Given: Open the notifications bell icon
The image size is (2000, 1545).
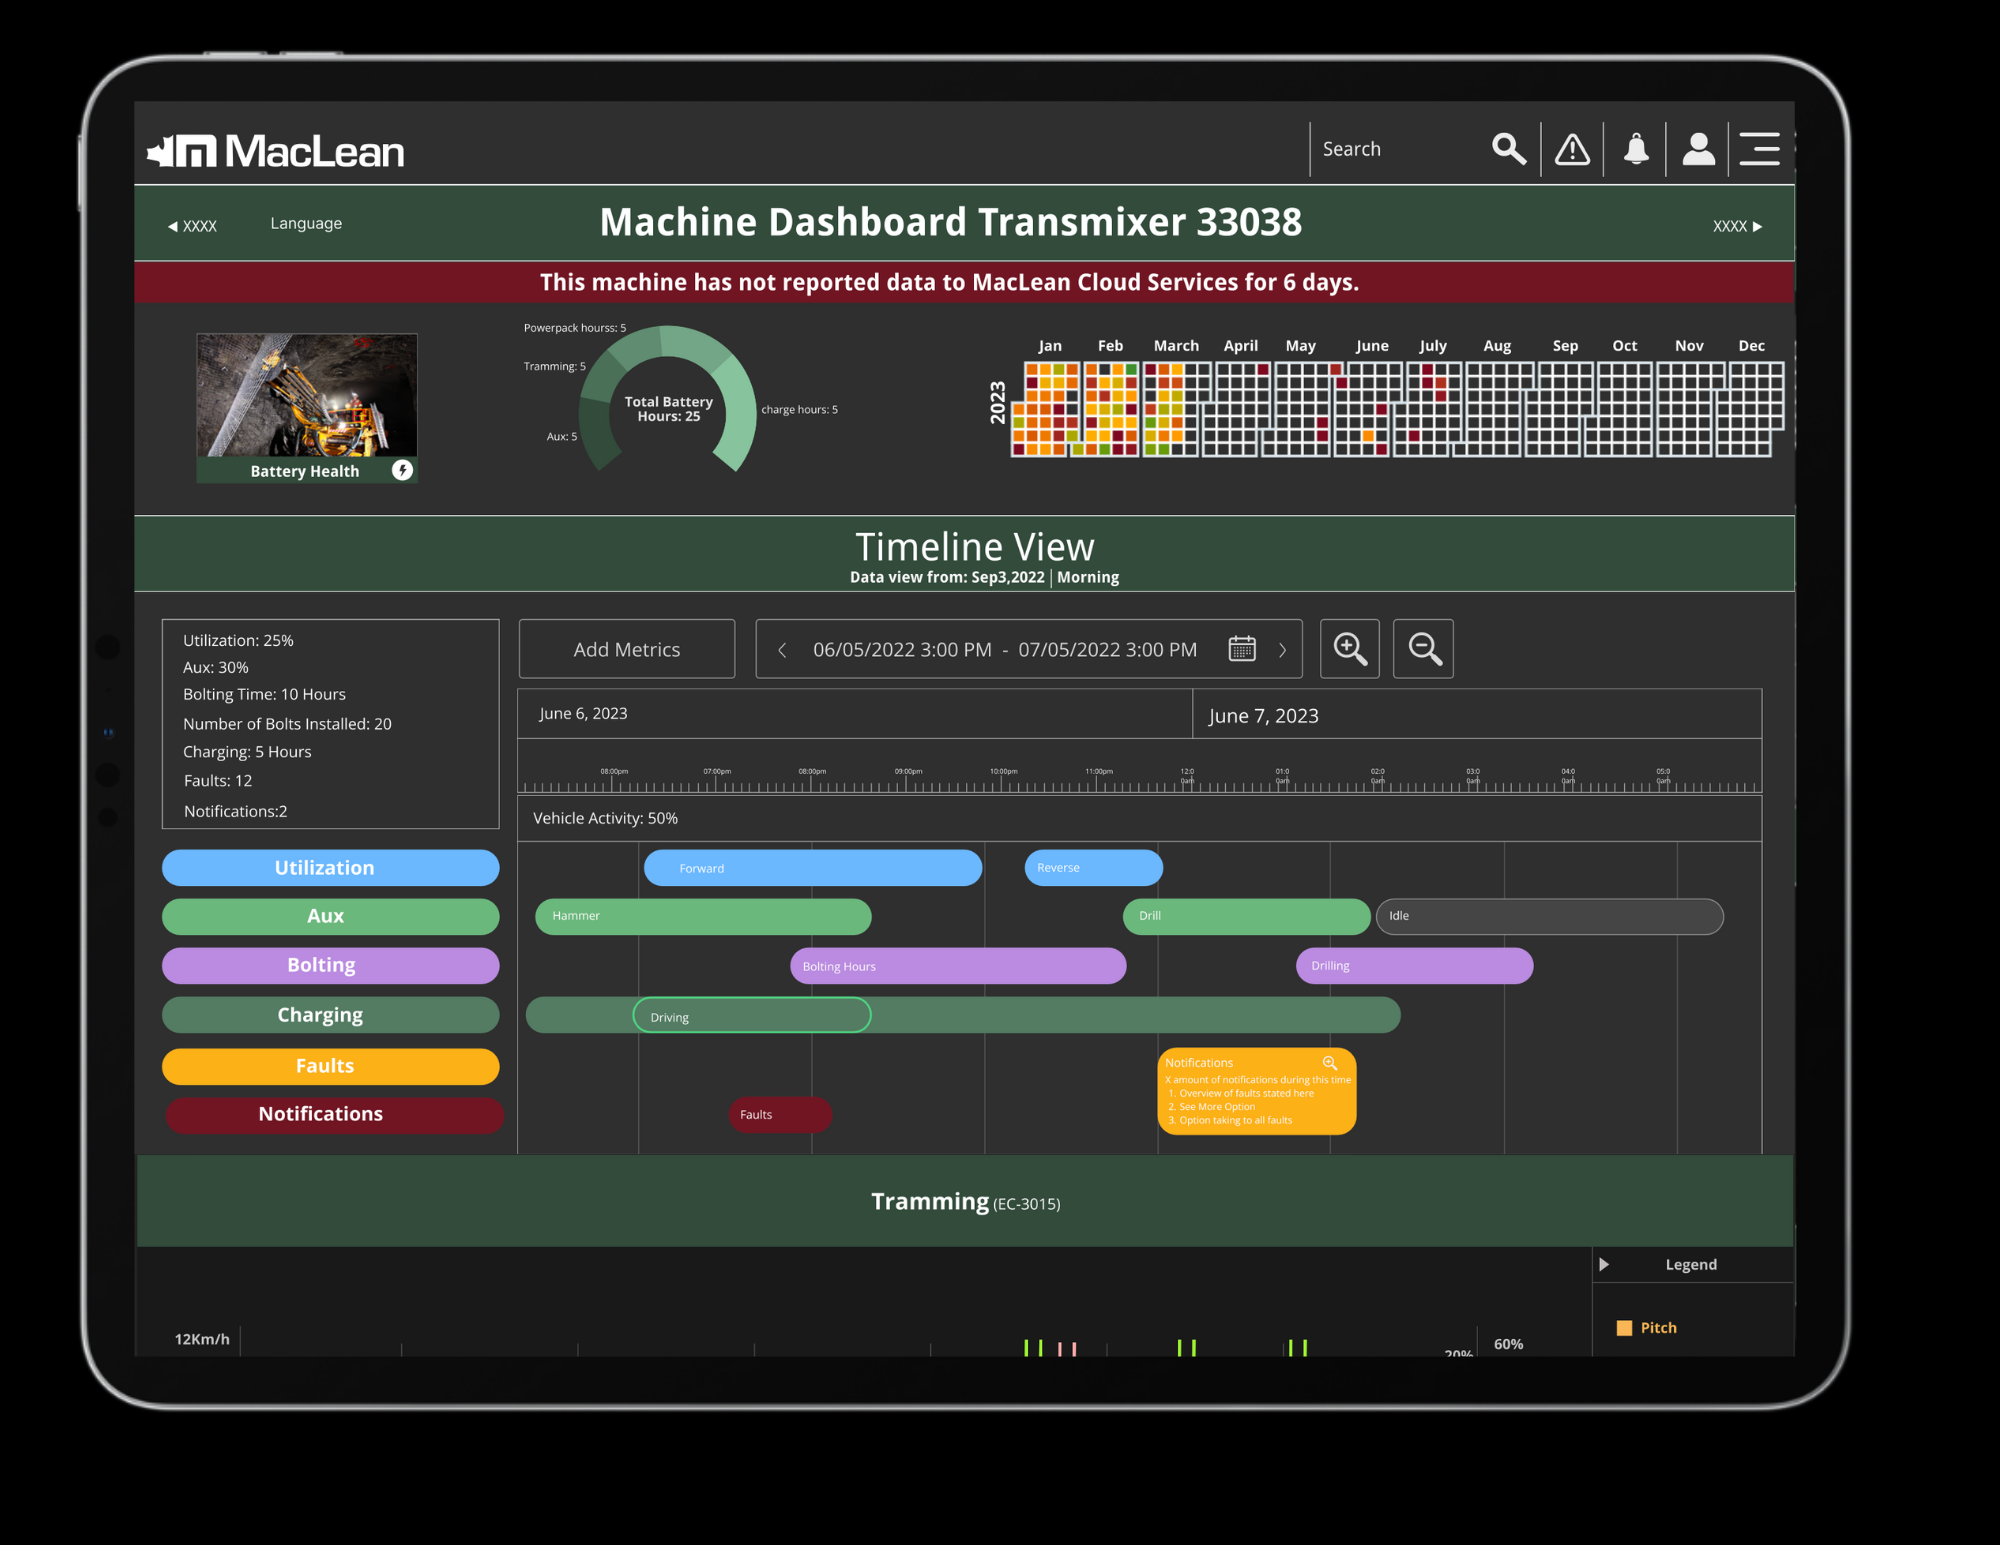Looking at the screenshot, I should 1636,149.
